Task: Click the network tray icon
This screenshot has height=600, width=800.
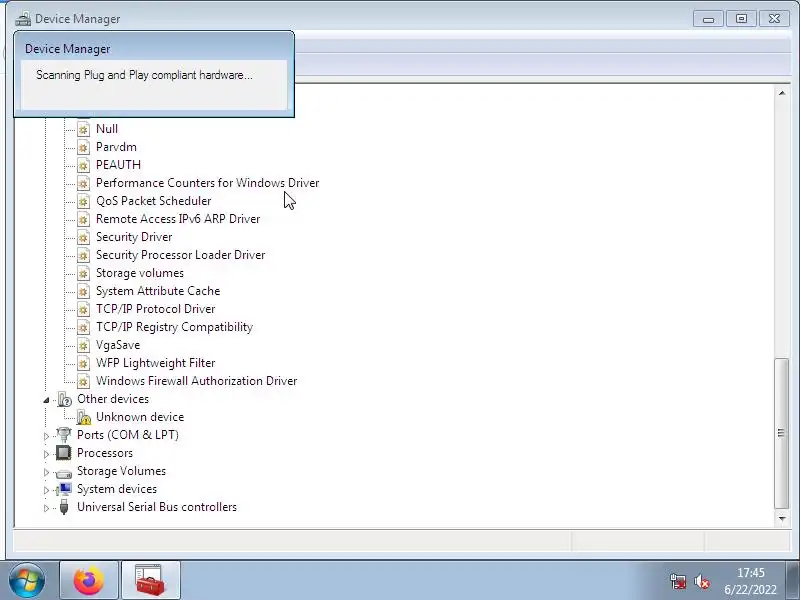Action: pyautogui.click(x=678, y=581)
